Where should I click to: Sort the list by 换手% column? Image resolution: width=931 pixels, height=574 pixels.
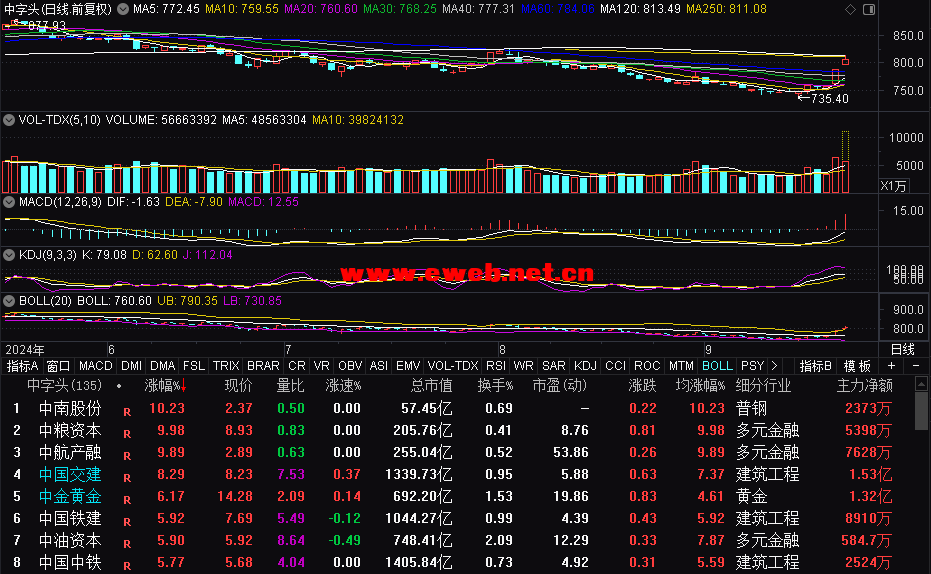click(x=495, y=386)
